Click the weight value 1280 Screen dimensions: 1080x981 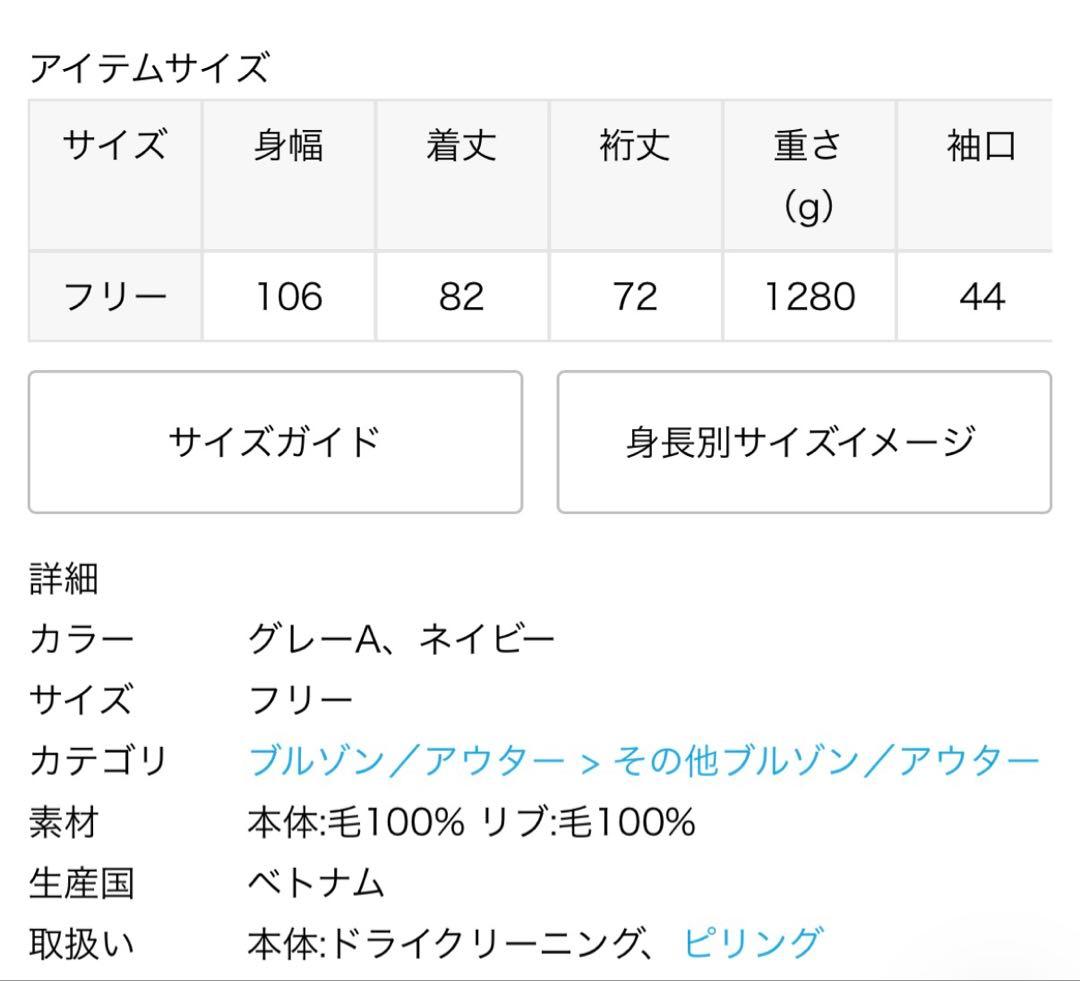[810, 296]
